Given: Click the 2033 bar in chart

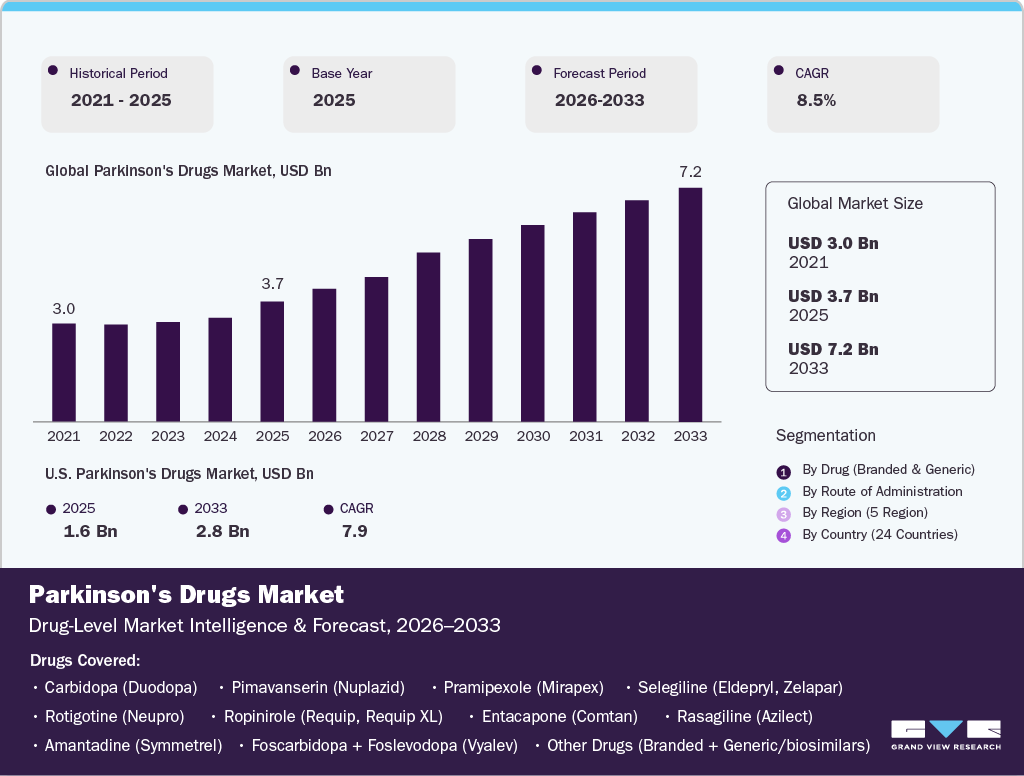Looking at the screenshot, I should 690,304.
